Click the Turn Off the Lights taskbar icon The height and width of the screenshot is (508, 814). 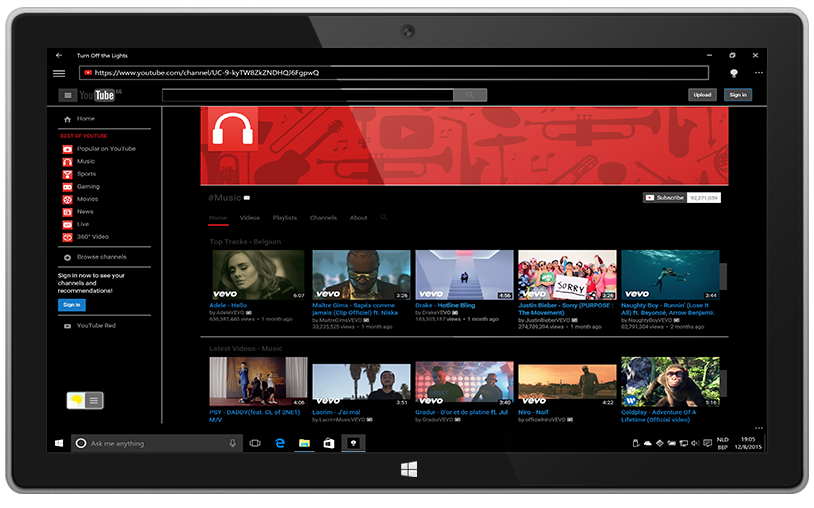pos(353,443)
